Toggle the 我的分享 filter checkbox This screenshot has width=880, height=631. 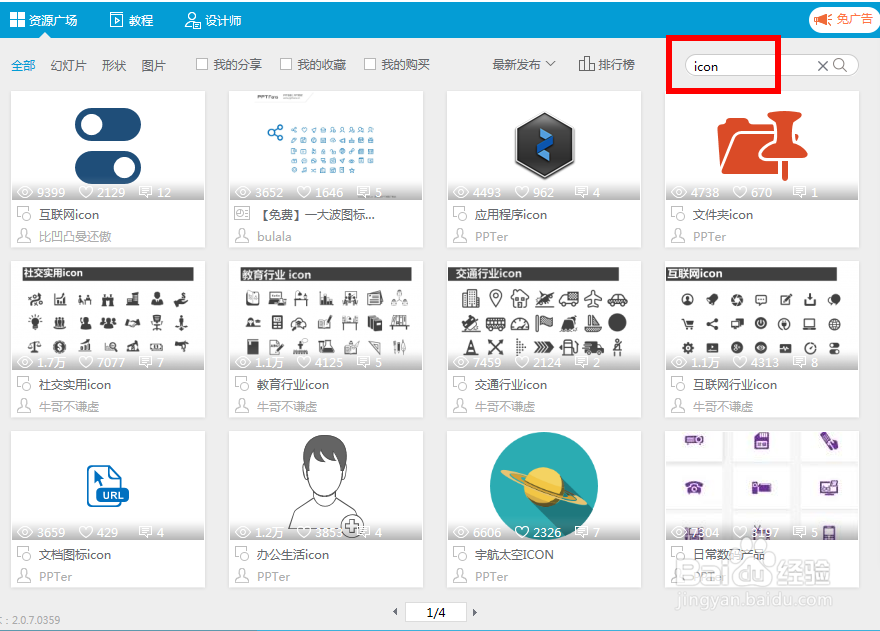click(203, 64)
